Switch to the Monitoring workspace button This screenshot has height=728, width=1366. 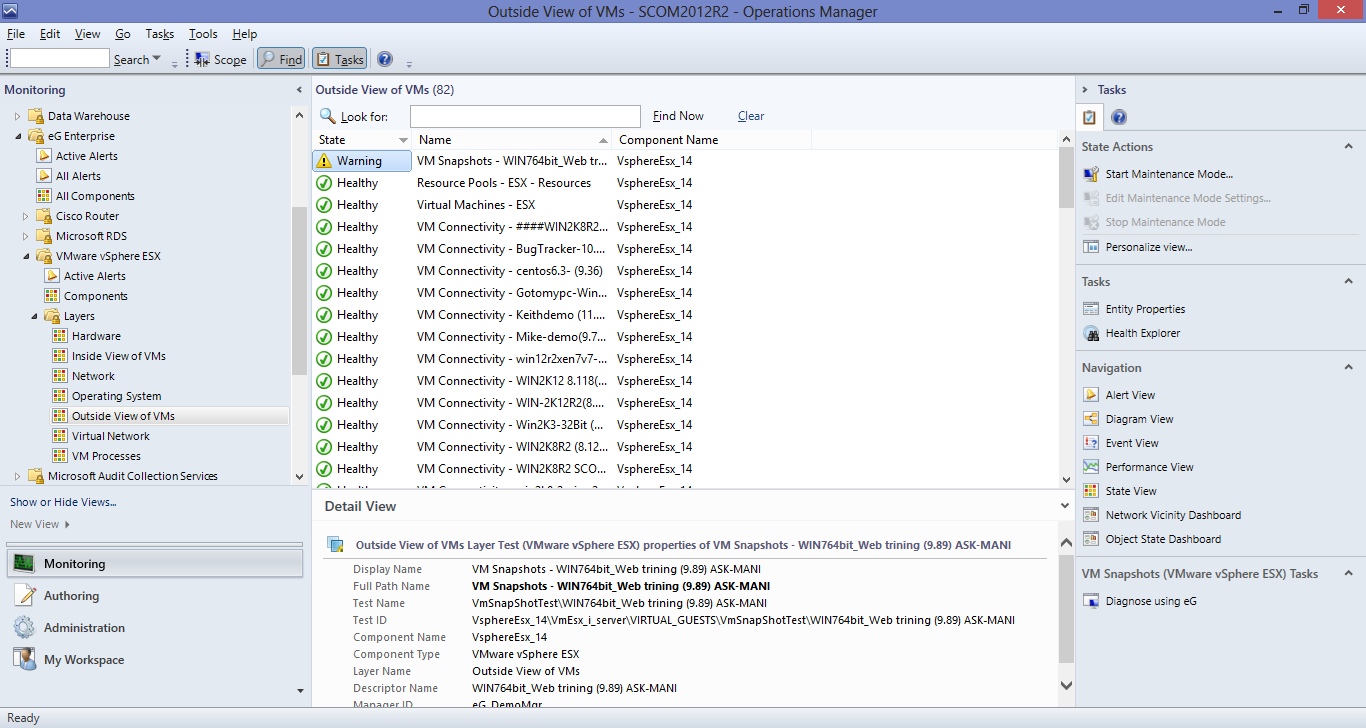(x=154, y=564)
